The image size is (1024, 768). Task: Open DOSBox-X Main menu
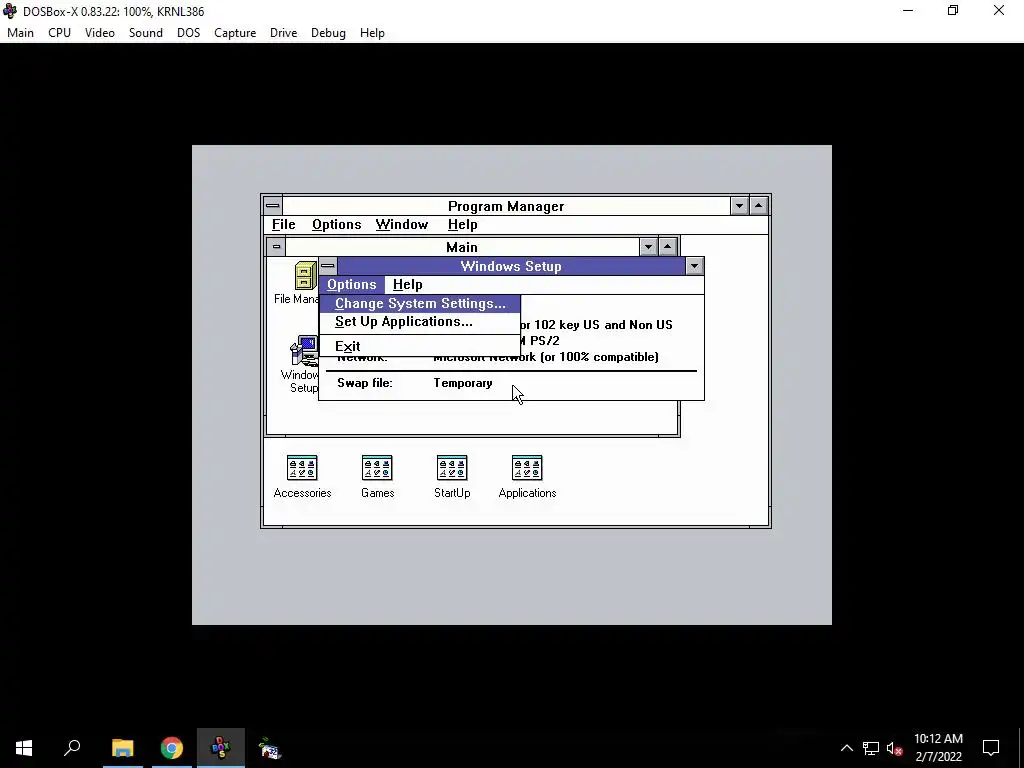click(20, 33)
